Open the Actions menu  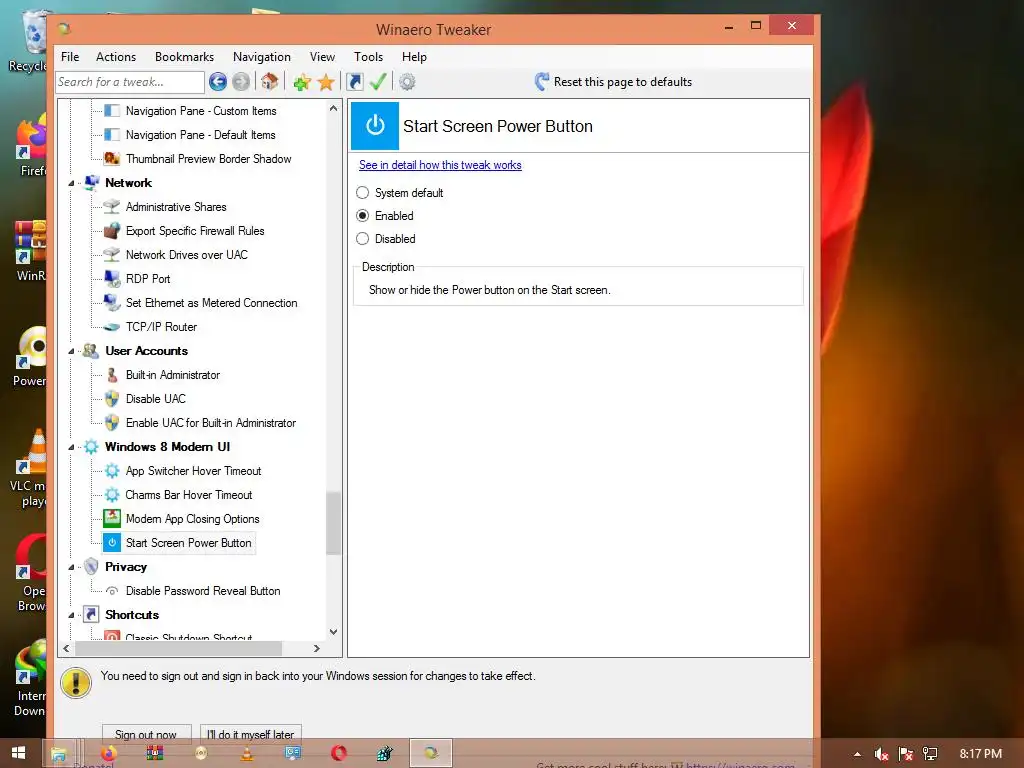[116, 57]
